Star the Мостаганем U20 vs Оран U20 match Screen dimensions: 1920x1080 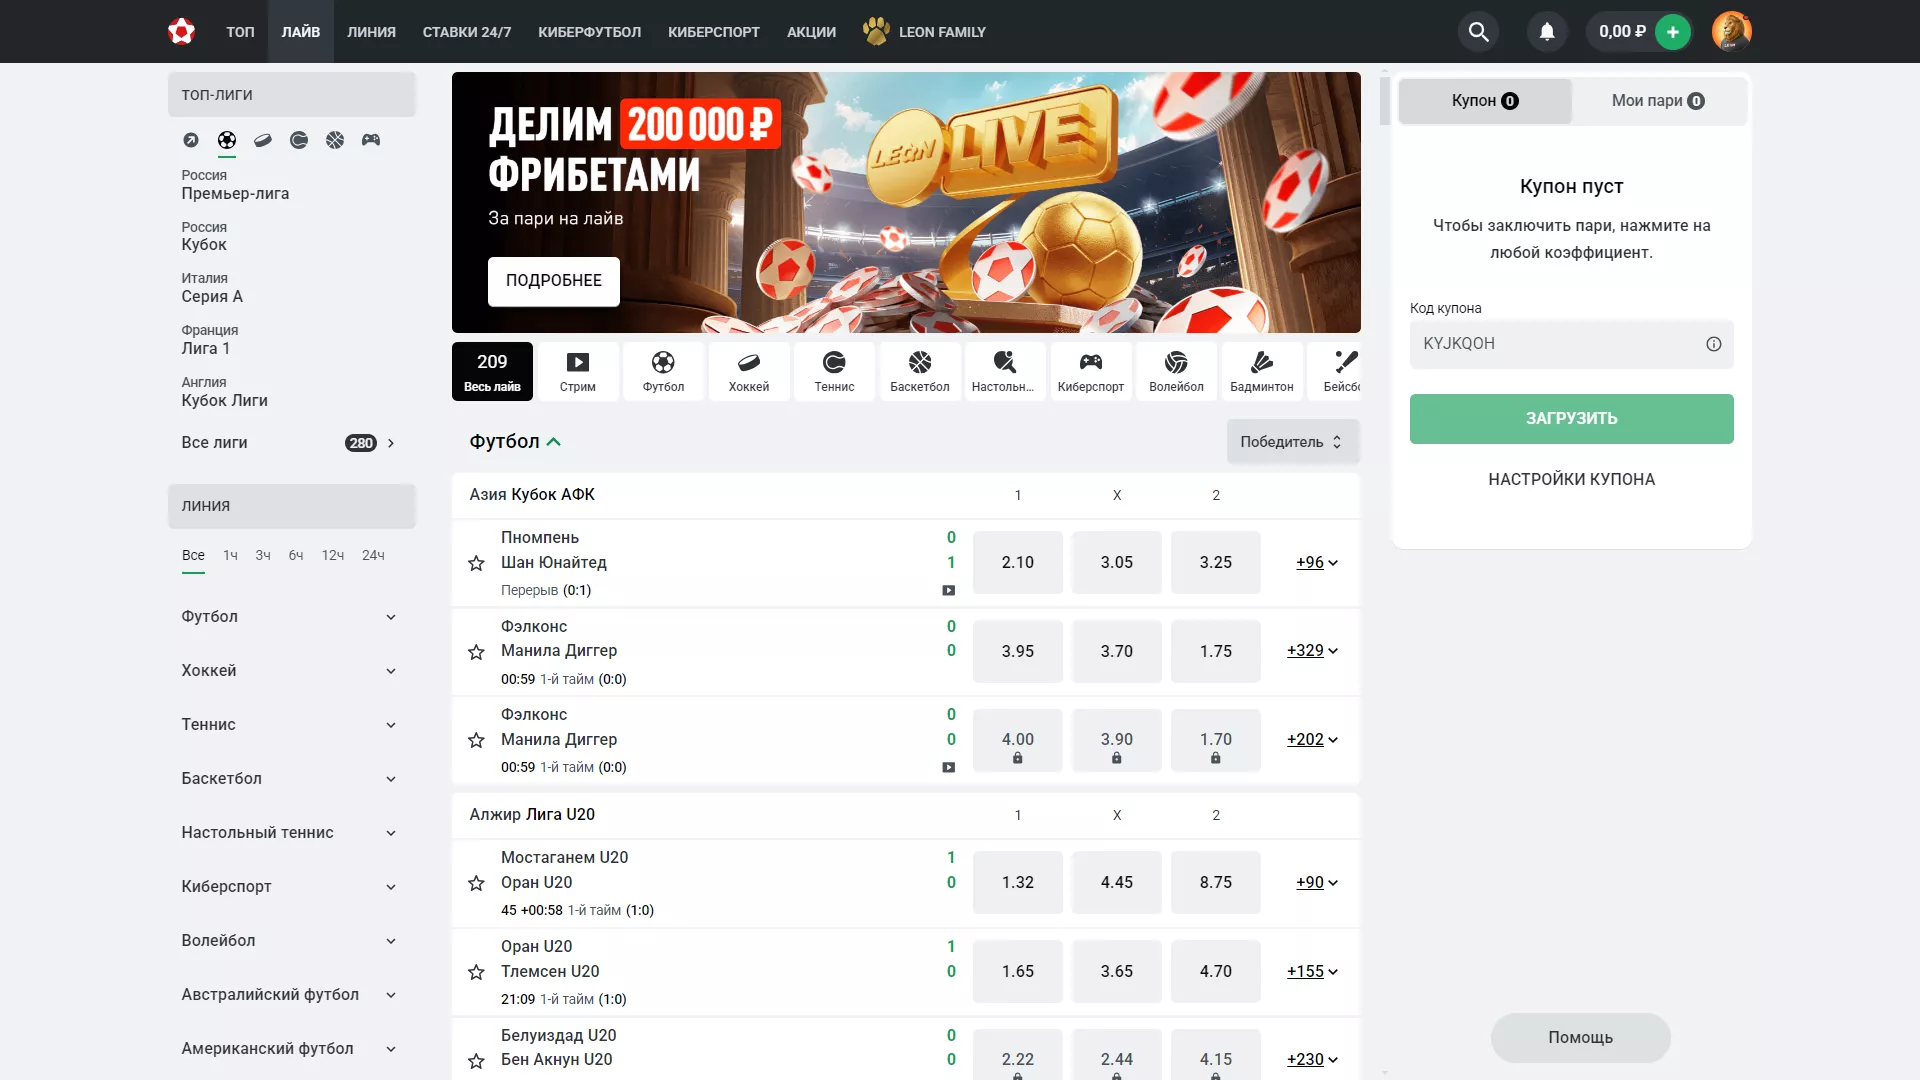coord(476,883)
